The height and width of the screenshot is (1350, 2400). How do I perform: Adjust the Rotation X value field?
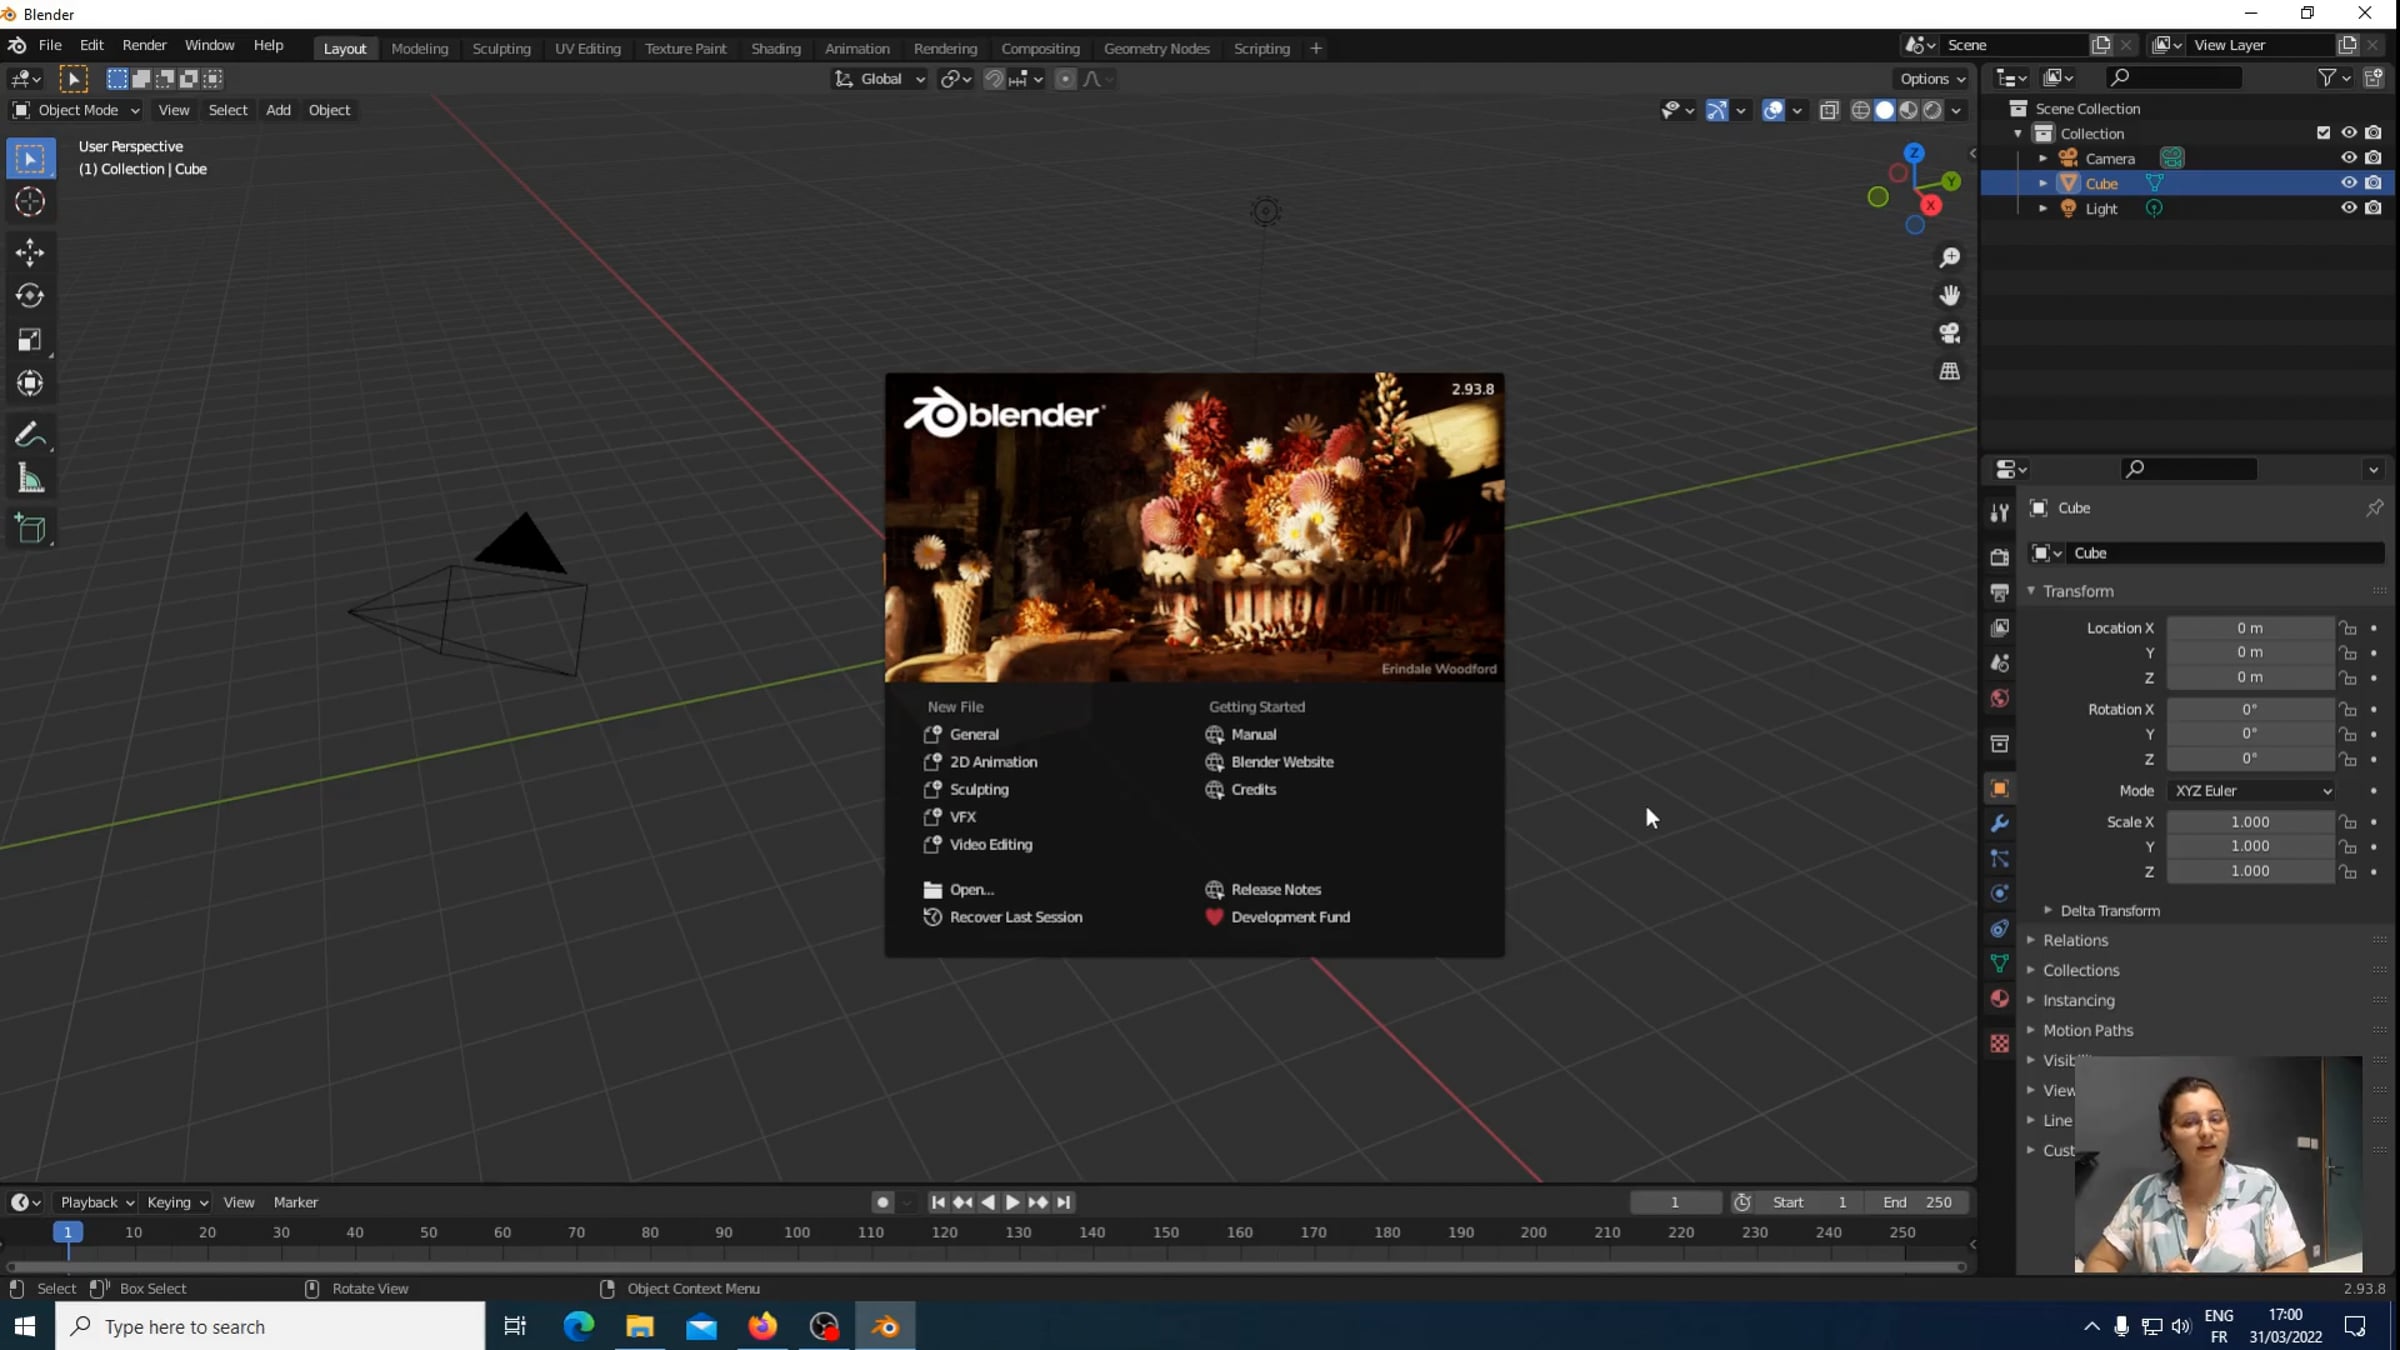(2250, 709)
